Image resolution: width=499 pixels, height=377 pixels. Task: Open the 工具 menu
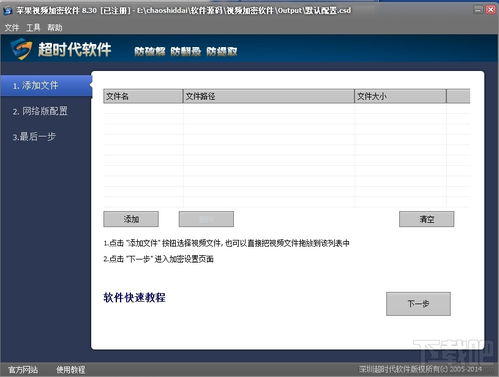point(33,28)
